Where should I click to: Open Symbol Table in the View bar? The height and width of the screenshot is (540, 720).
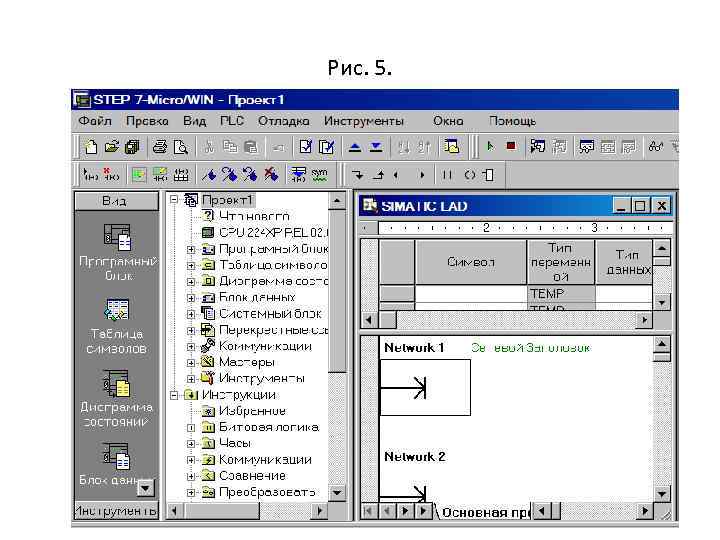pyautogui.click(x=117, y=326)
